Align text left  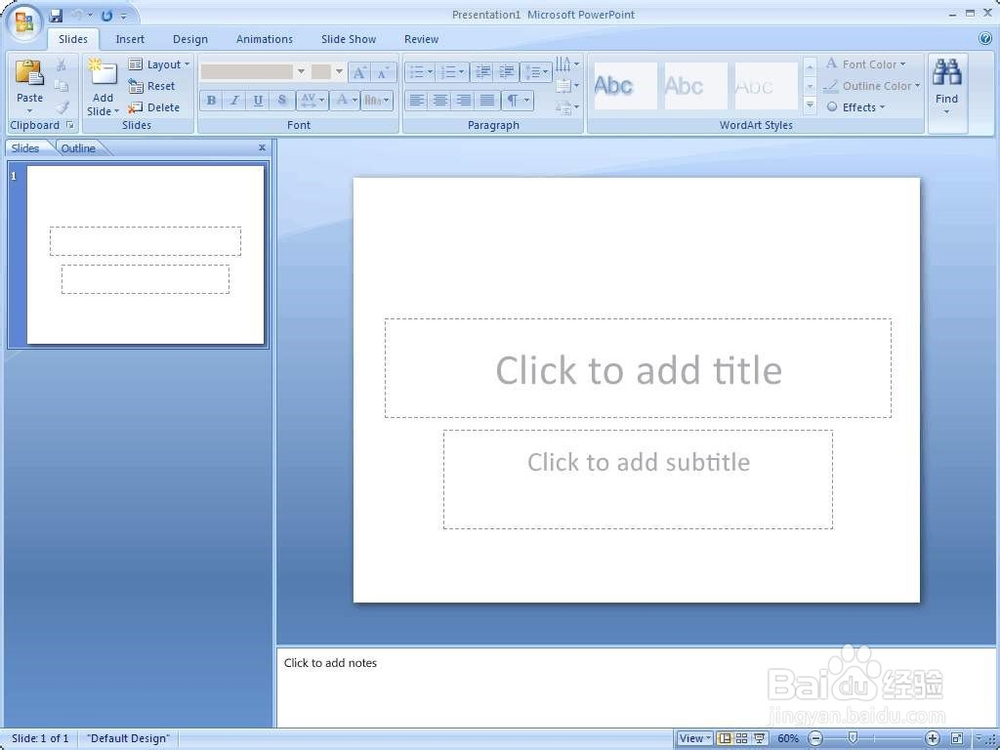coord(416,100)
